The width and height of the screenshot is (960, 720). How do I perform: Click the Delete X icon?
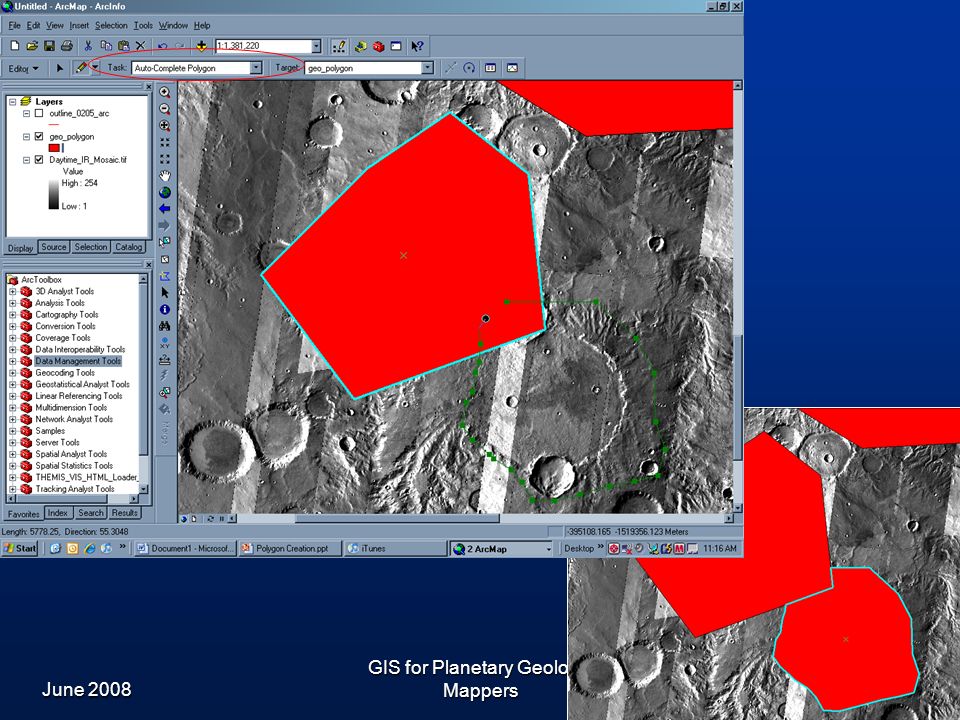140,46
